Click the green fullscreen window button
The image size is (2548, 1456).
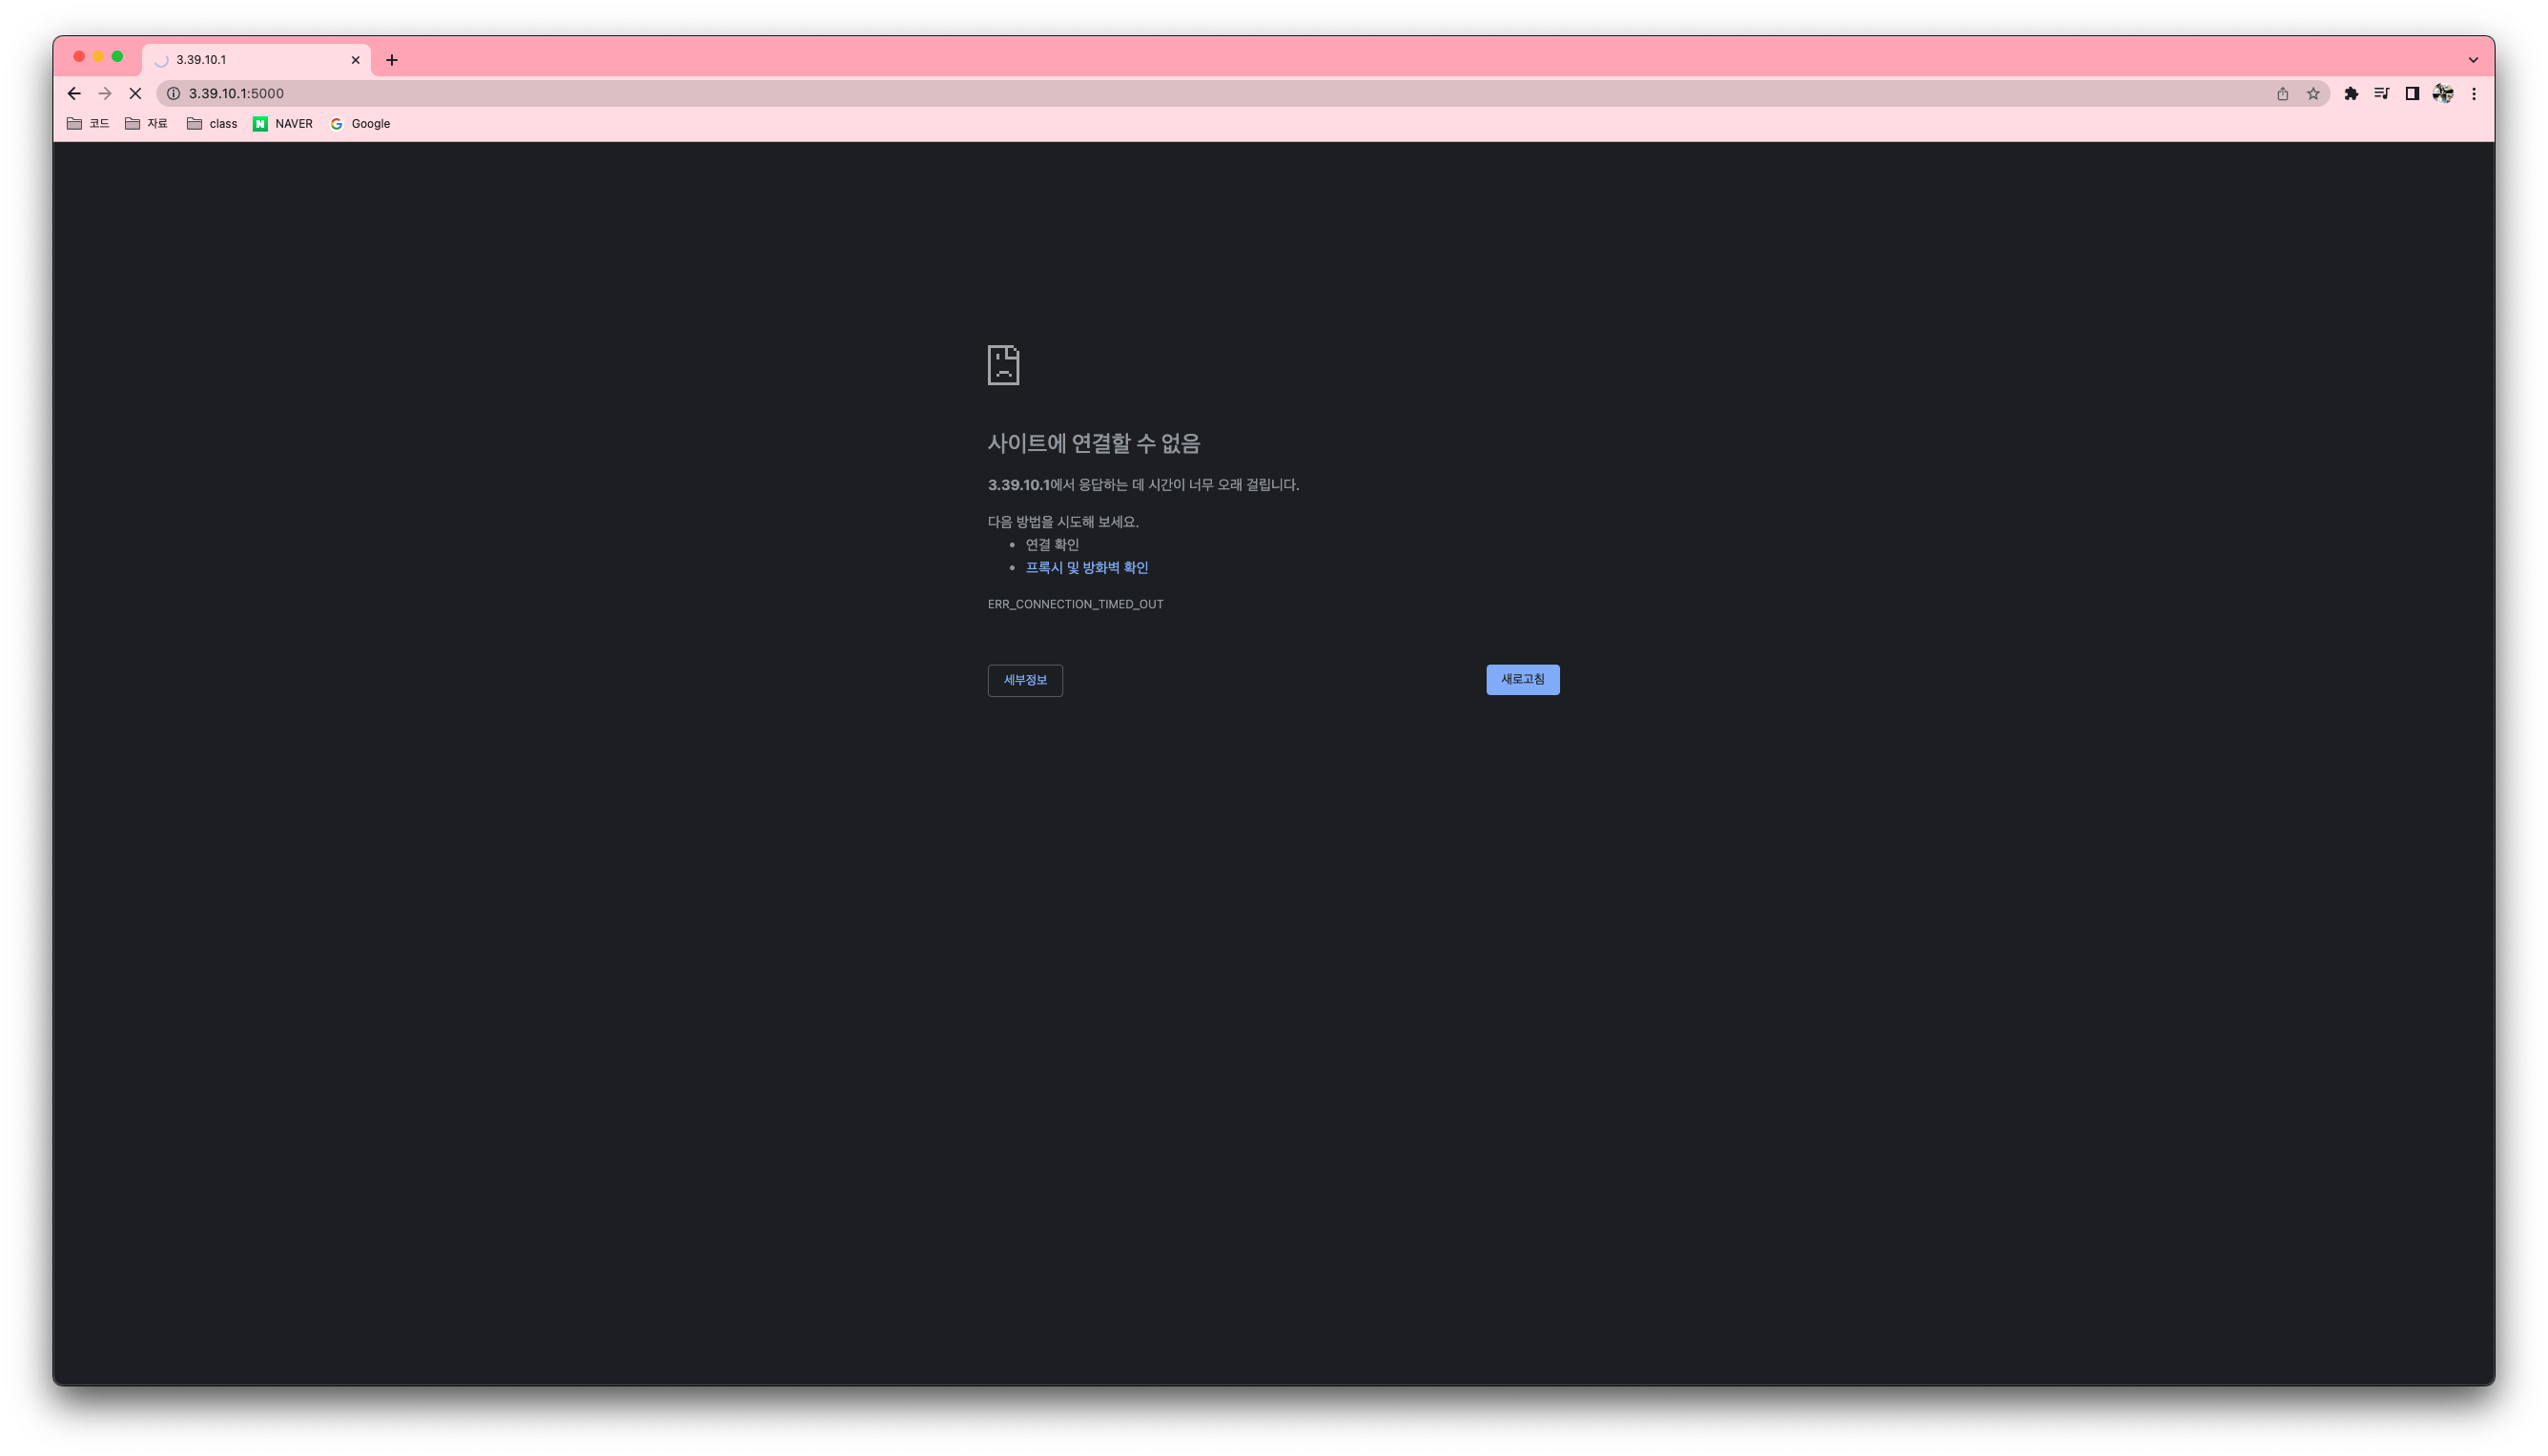117,57
